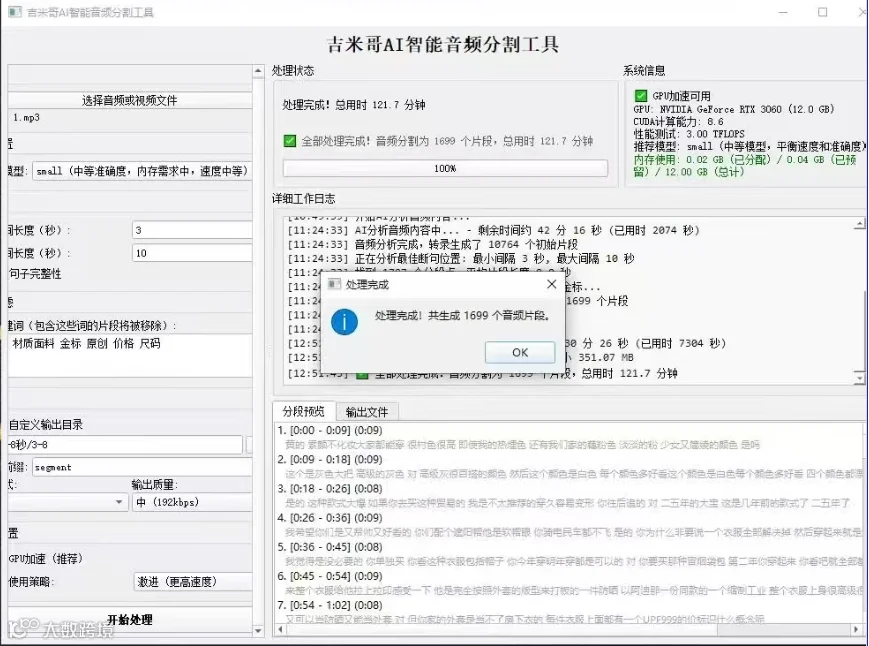Click the 推荐模型: small text line
The image size is (869, 646).
click(x=749, y=146)
